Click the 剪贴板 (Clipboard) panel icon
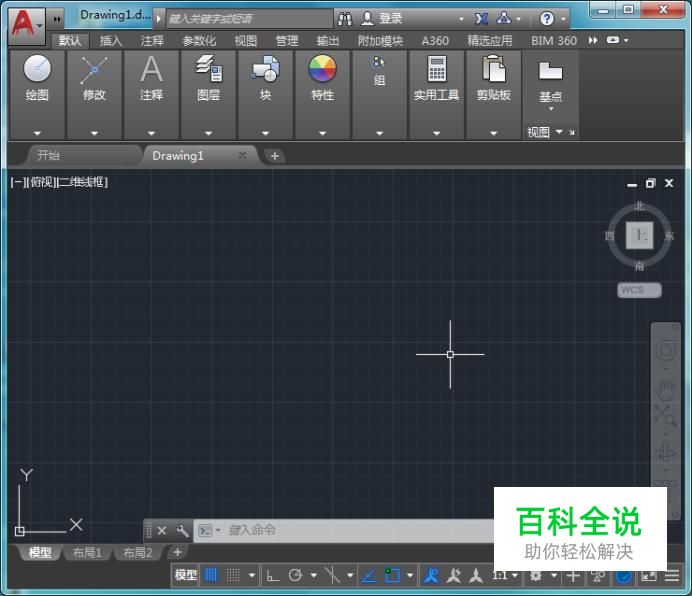Viewport: 692px width, 596px height. 493,70
